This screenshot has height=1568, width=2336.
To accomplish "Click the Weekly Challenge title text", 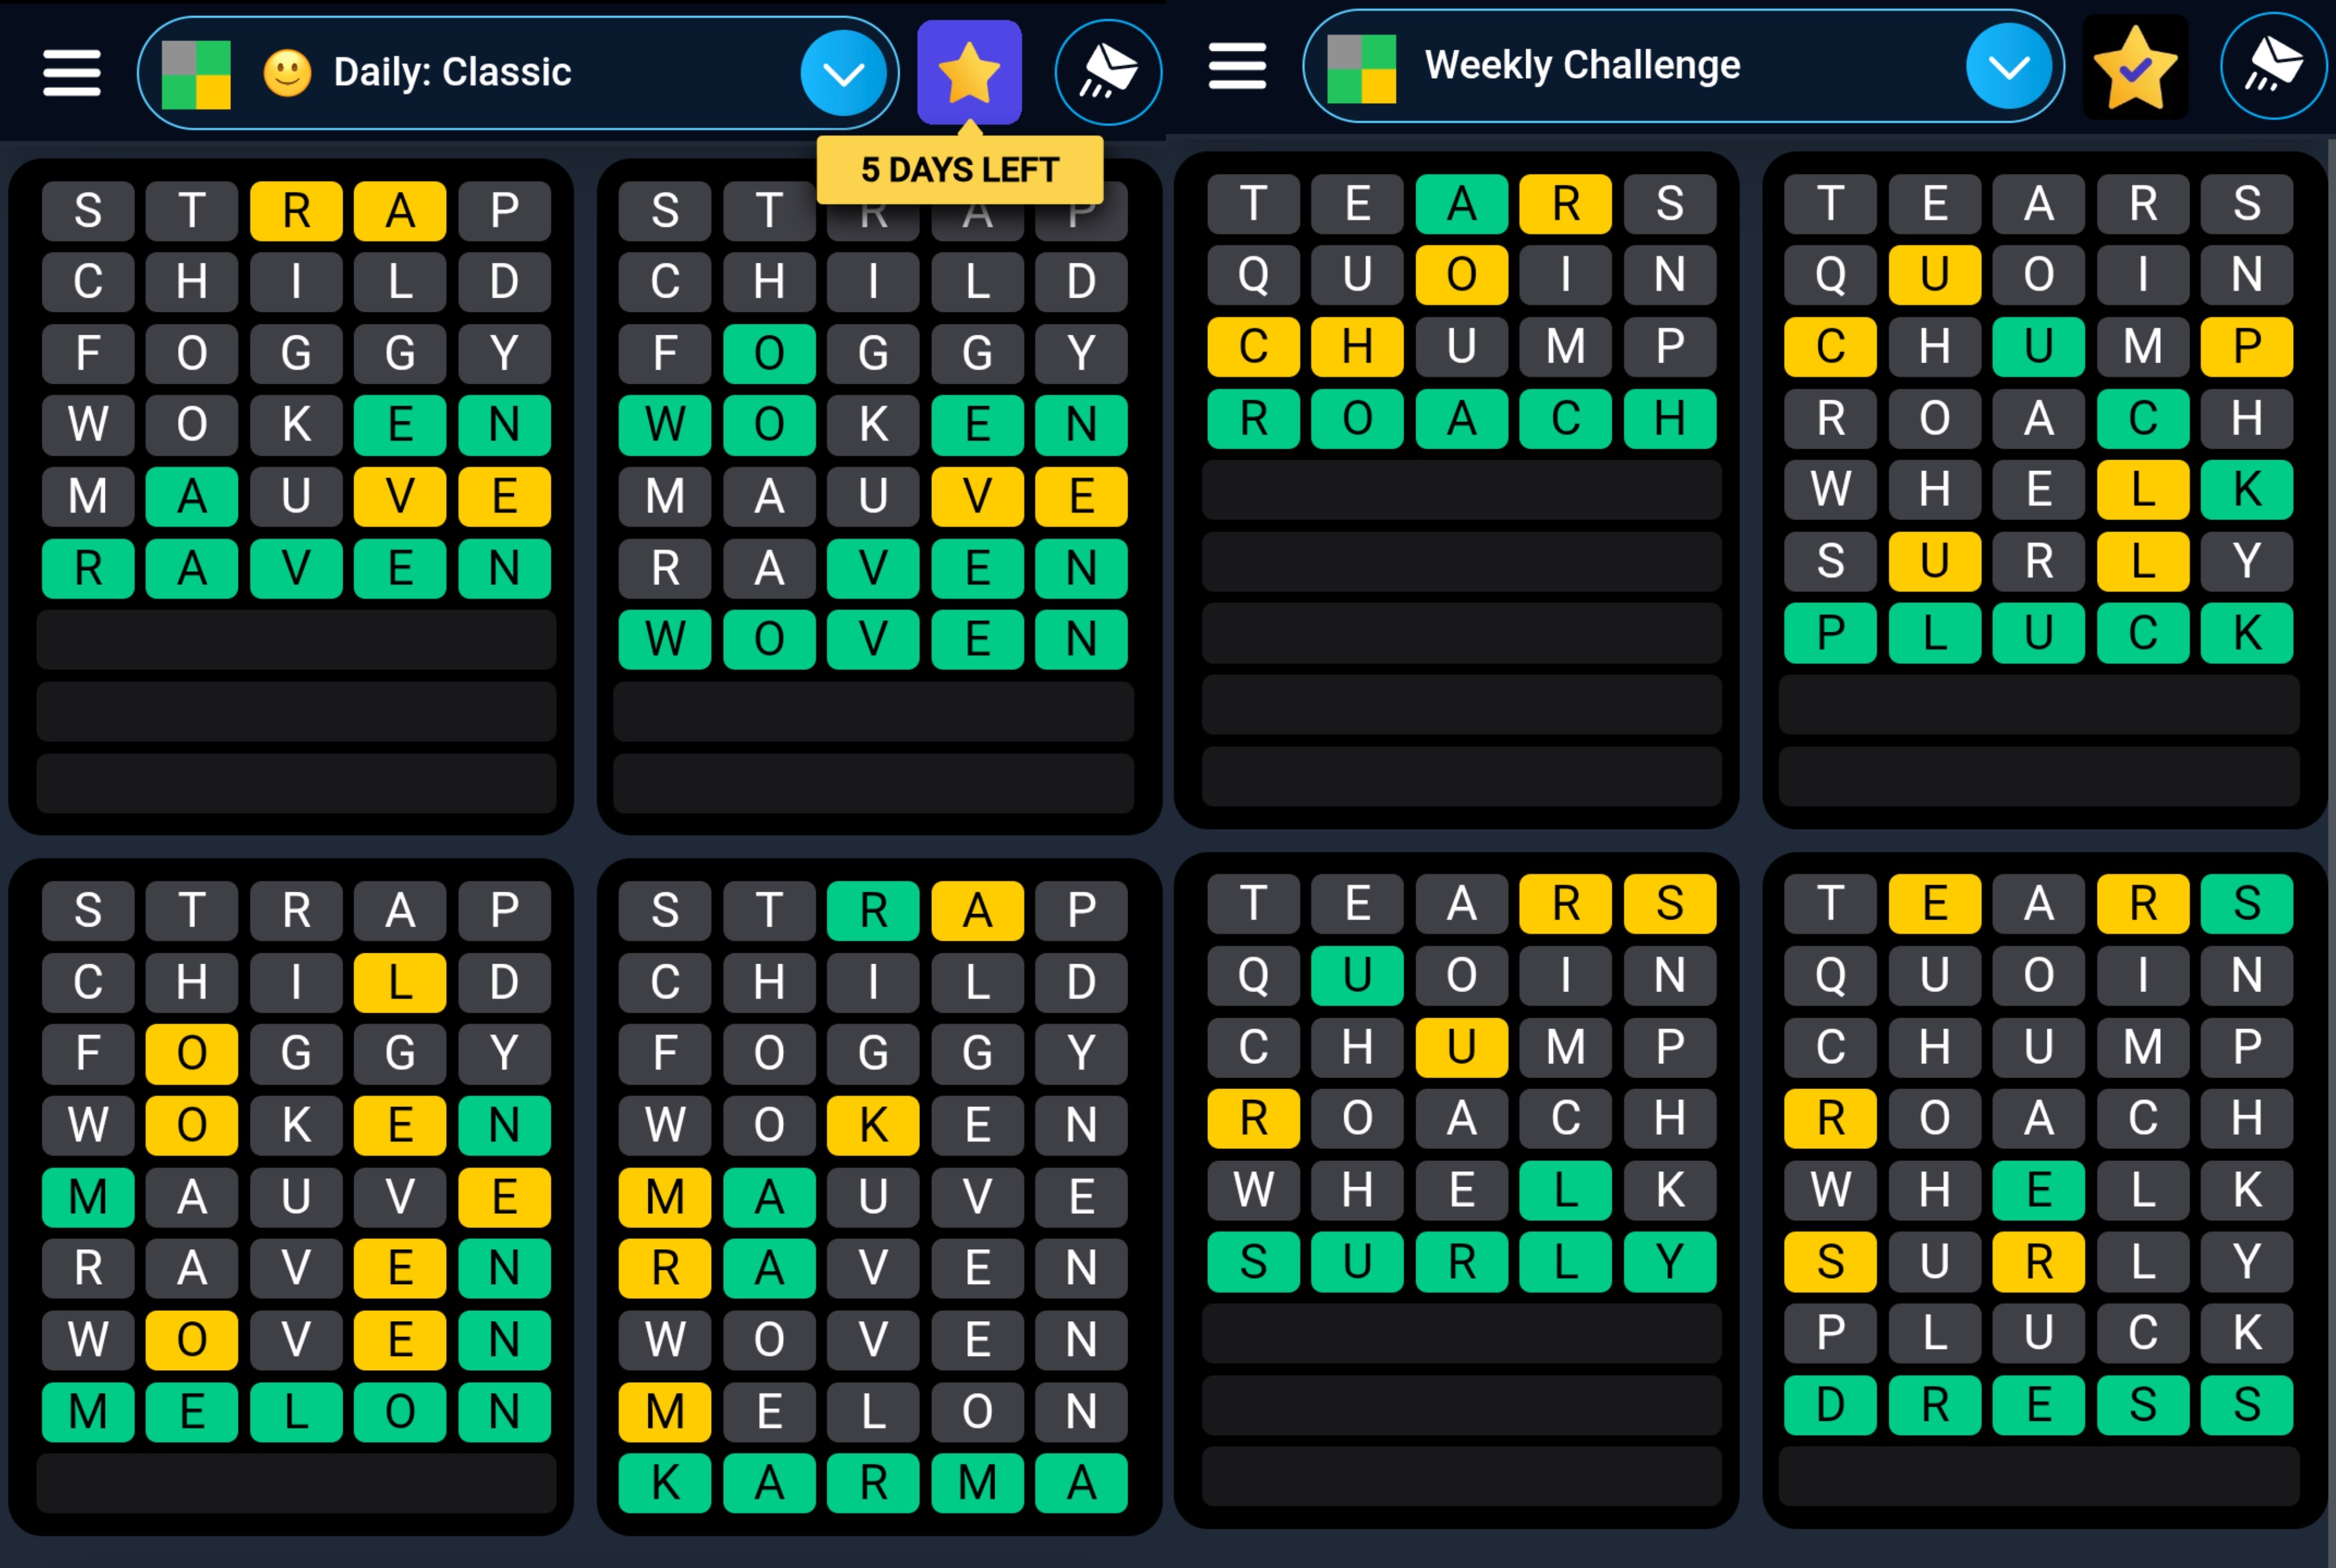I will (1582, 66).
